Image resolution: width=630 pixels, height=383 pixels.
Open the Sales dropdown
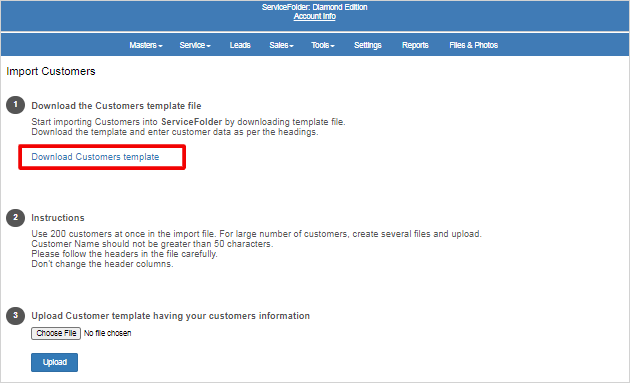[281, 45]
